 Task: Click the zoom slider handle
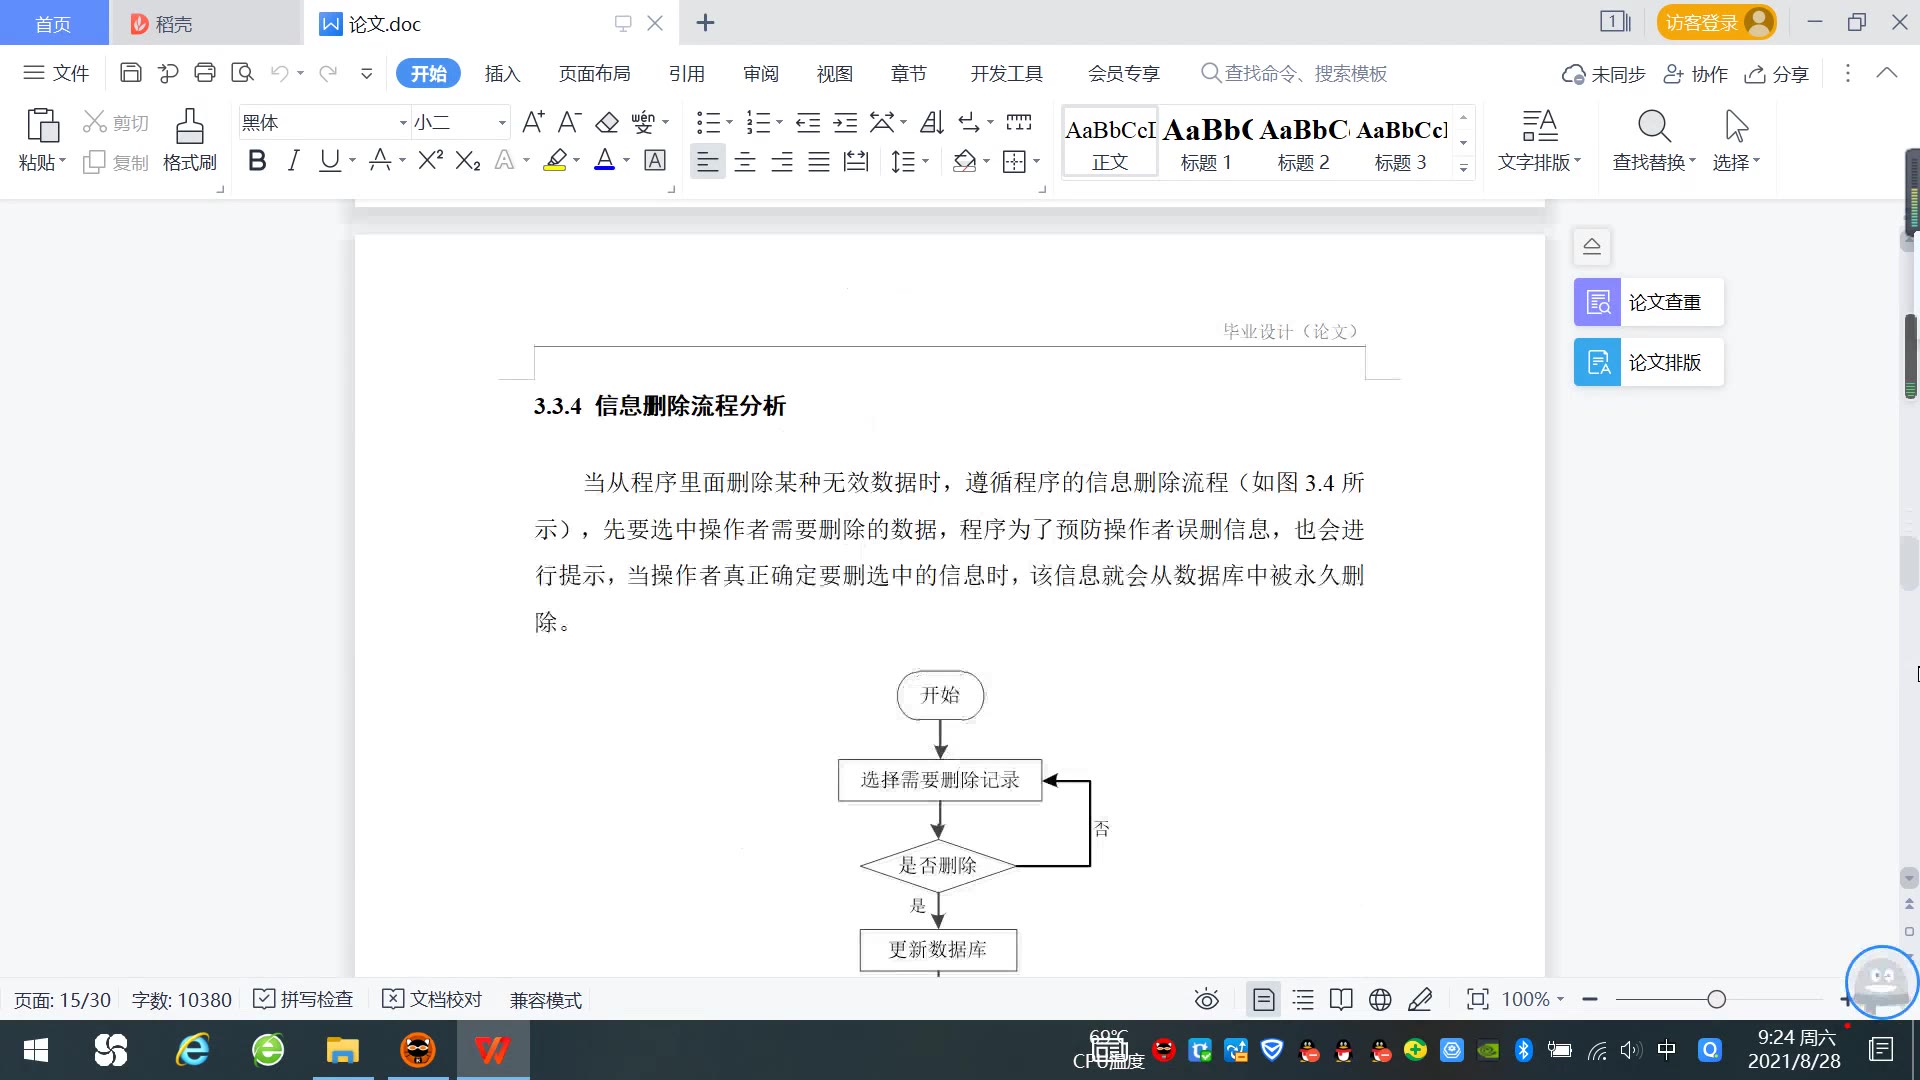coord(1716,999)
